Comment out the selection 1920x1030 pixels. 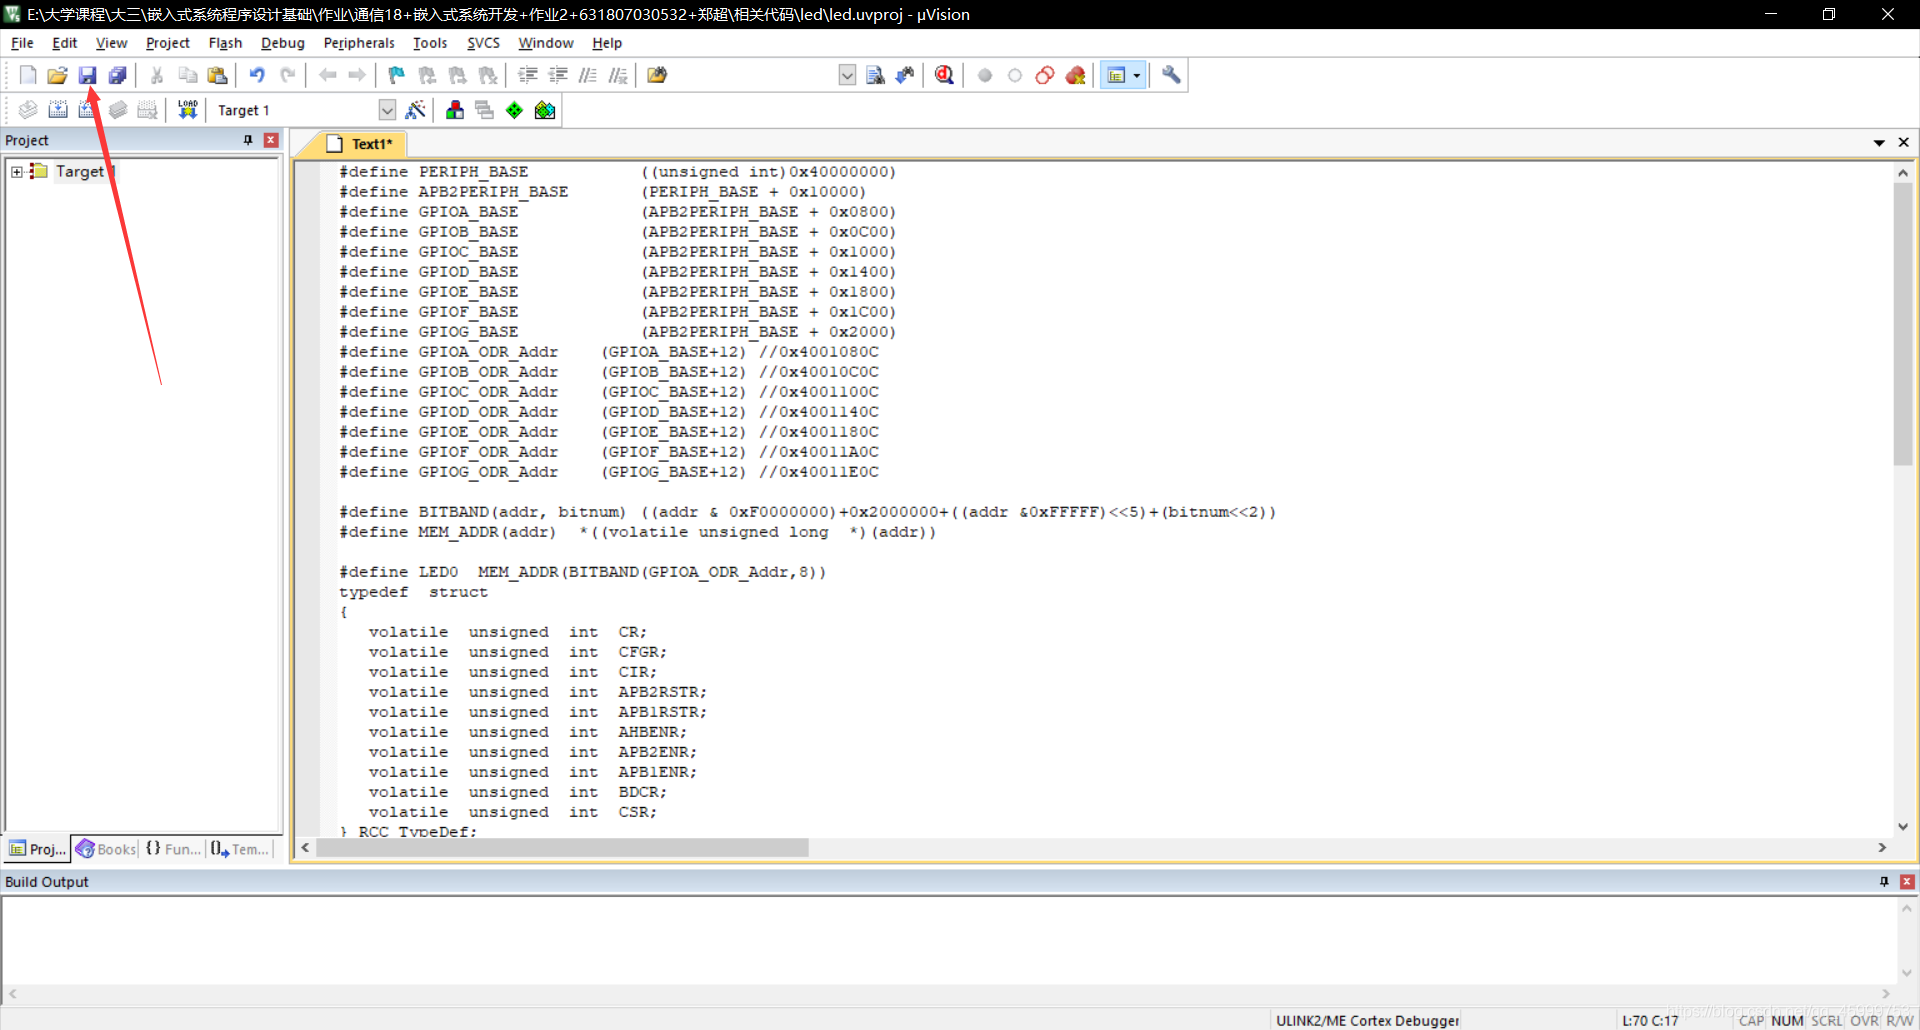click(588, 75)
